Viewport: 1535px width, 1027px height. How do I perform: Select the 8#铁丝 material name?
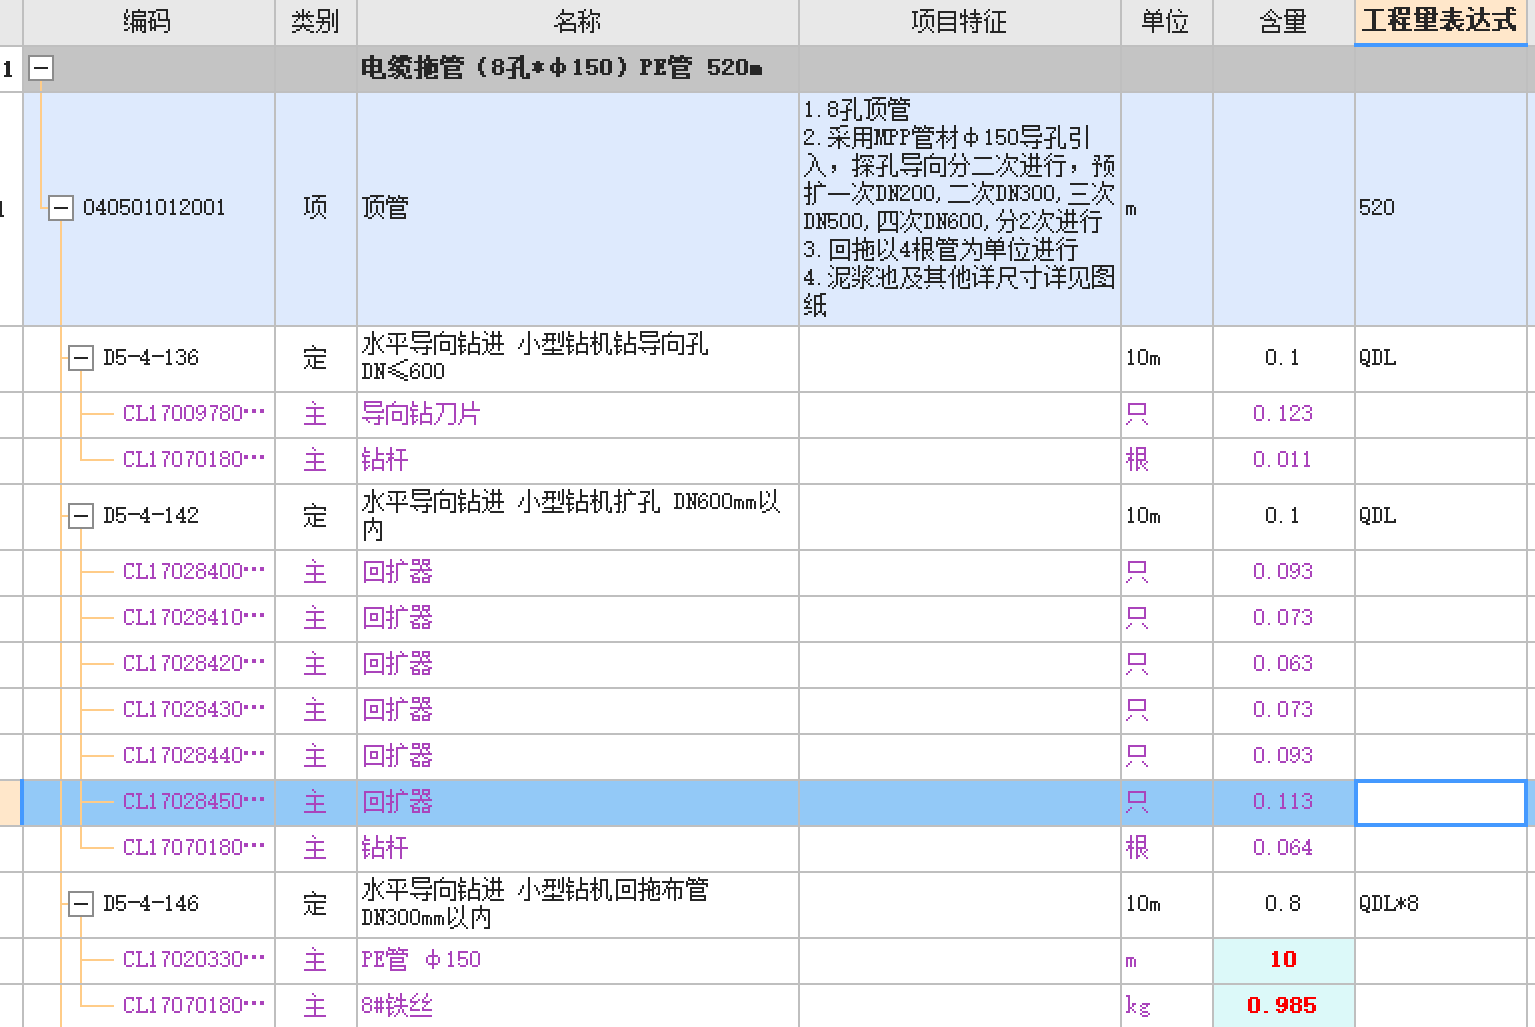pos(397,1006)
